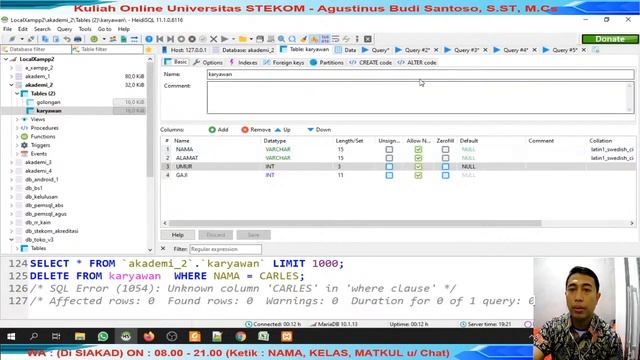Click the green refresh icon in the toolbar

coord(94,39)
